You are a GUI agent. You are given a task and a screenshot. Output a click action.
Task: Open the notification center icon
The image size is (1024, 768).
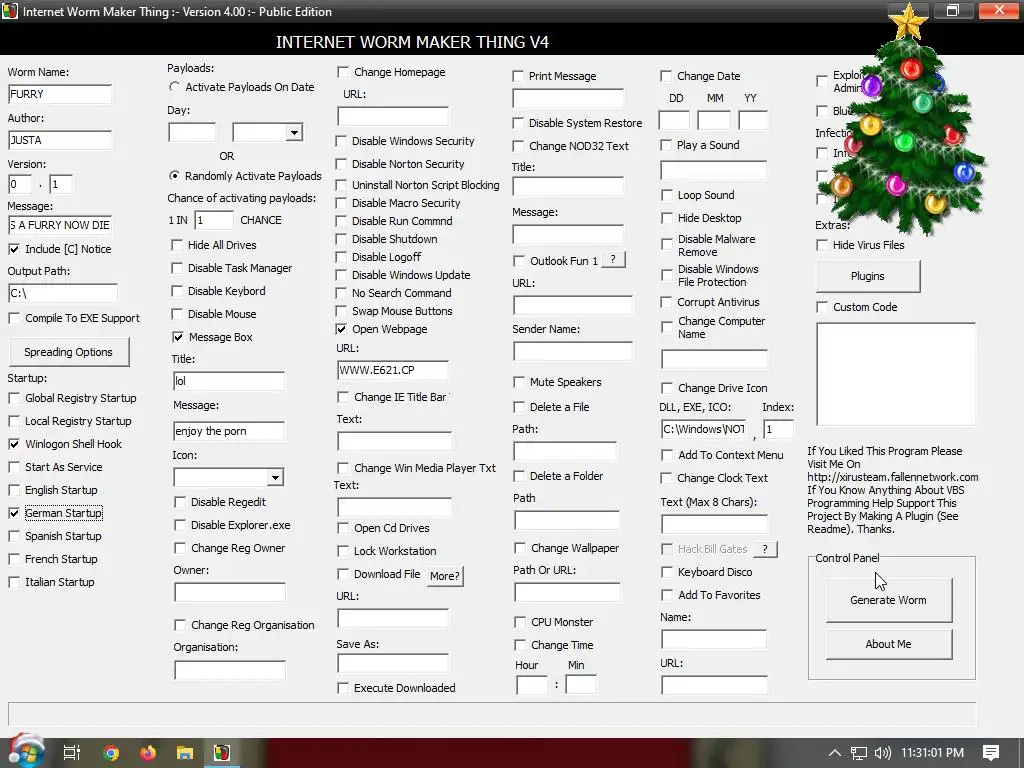point(991,753)
